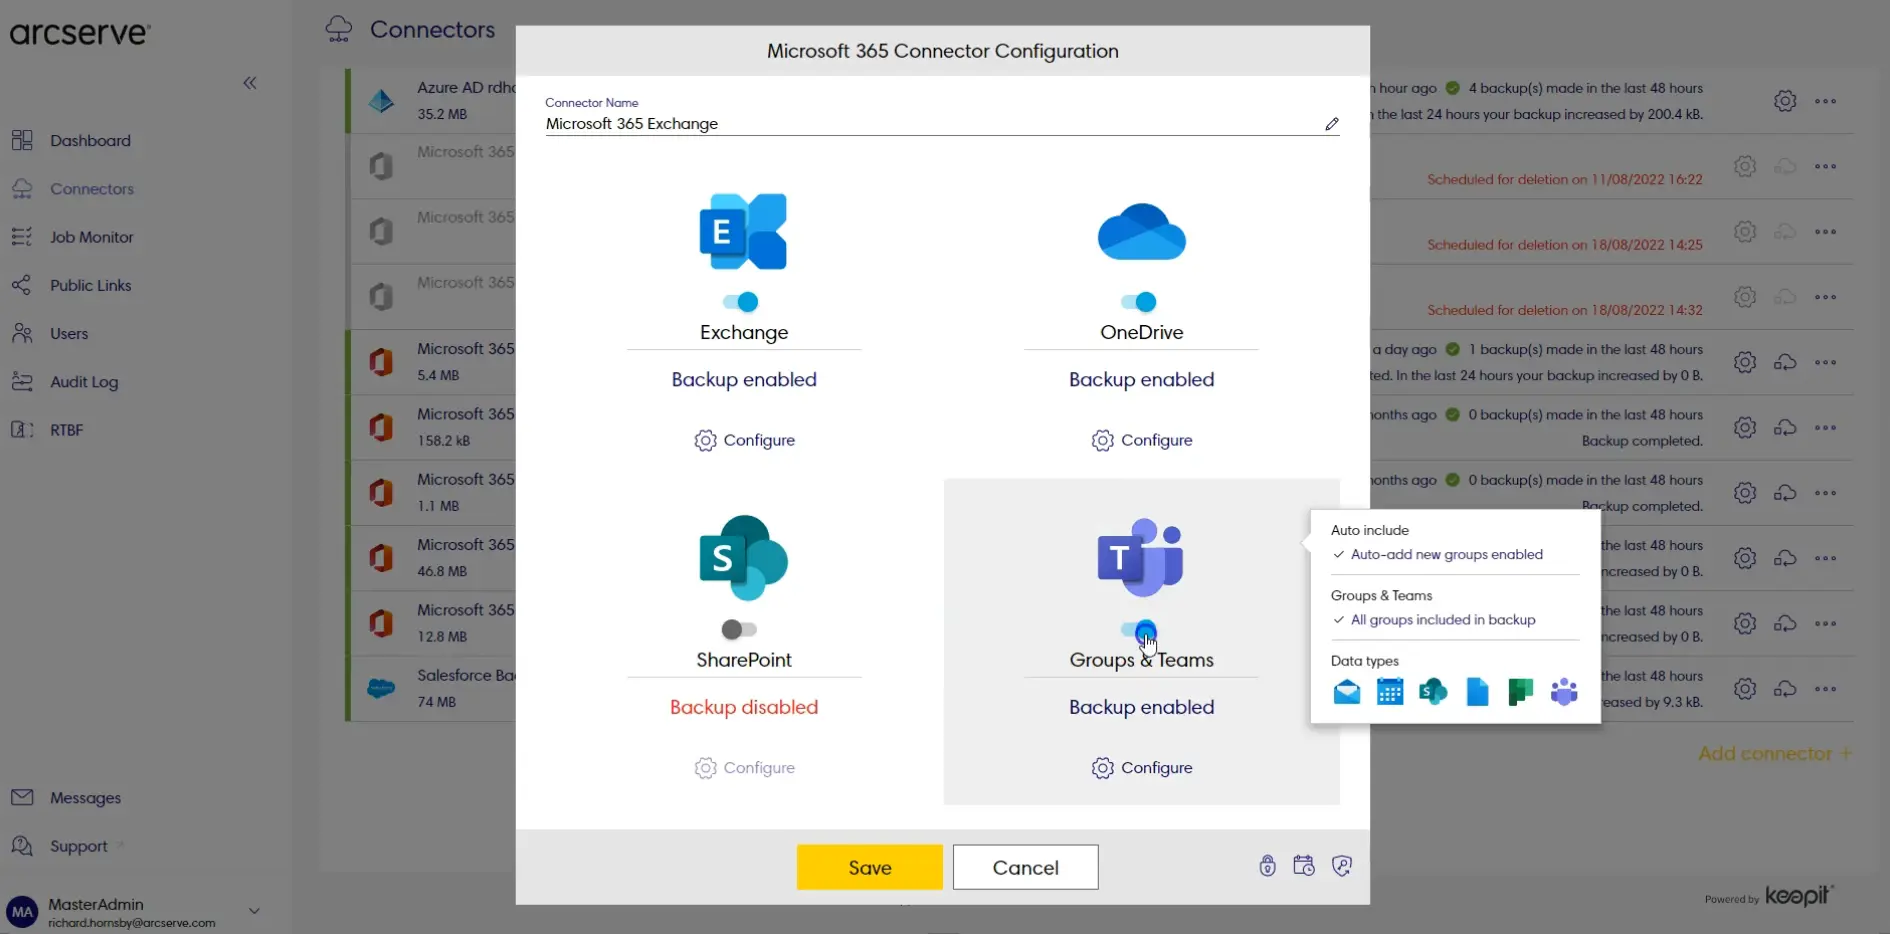
Task: Click the pencil icon to edit connector name
Action: tap(1331, 124)
